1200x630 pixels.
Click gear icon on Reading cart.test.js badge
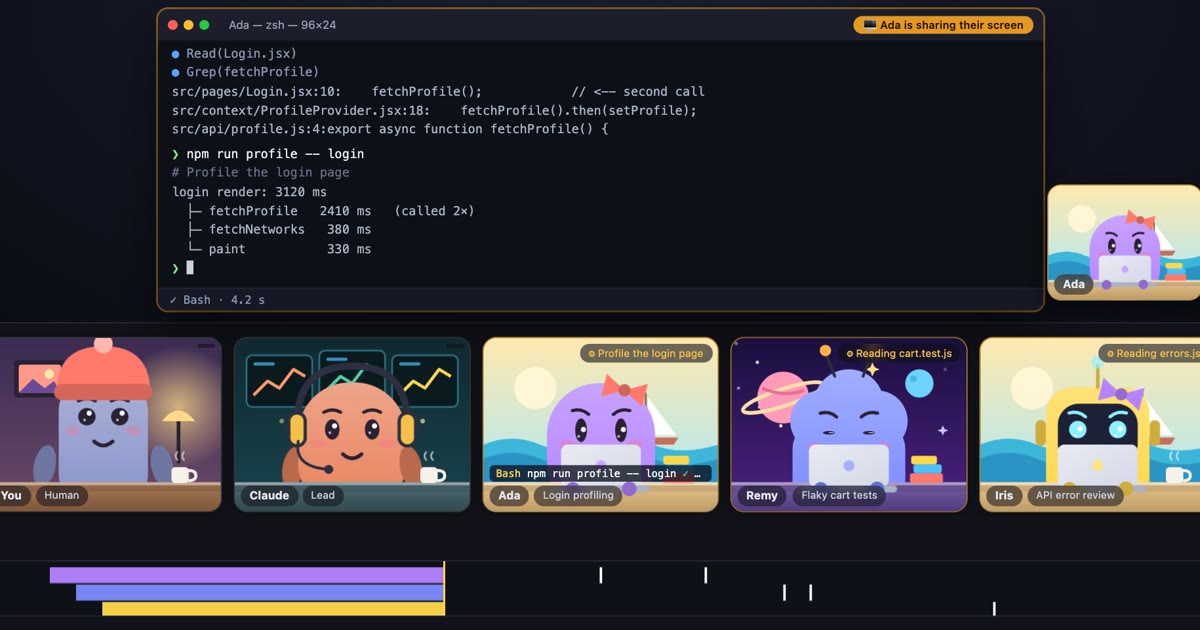click(x=849, y=353)
